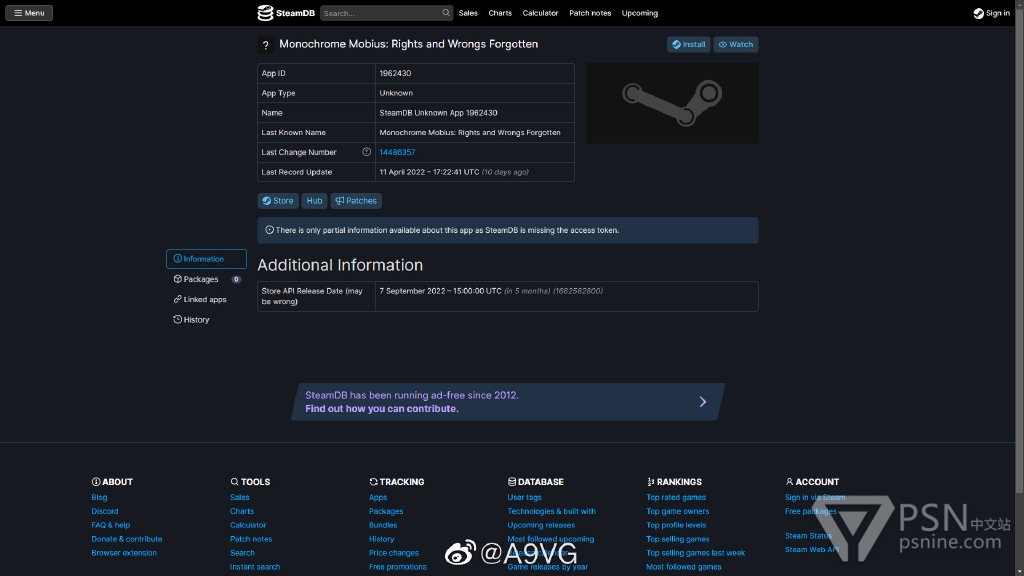Screen dimensions: 1024x576
Task: Select the Linked apps tab
Action: 206,299
